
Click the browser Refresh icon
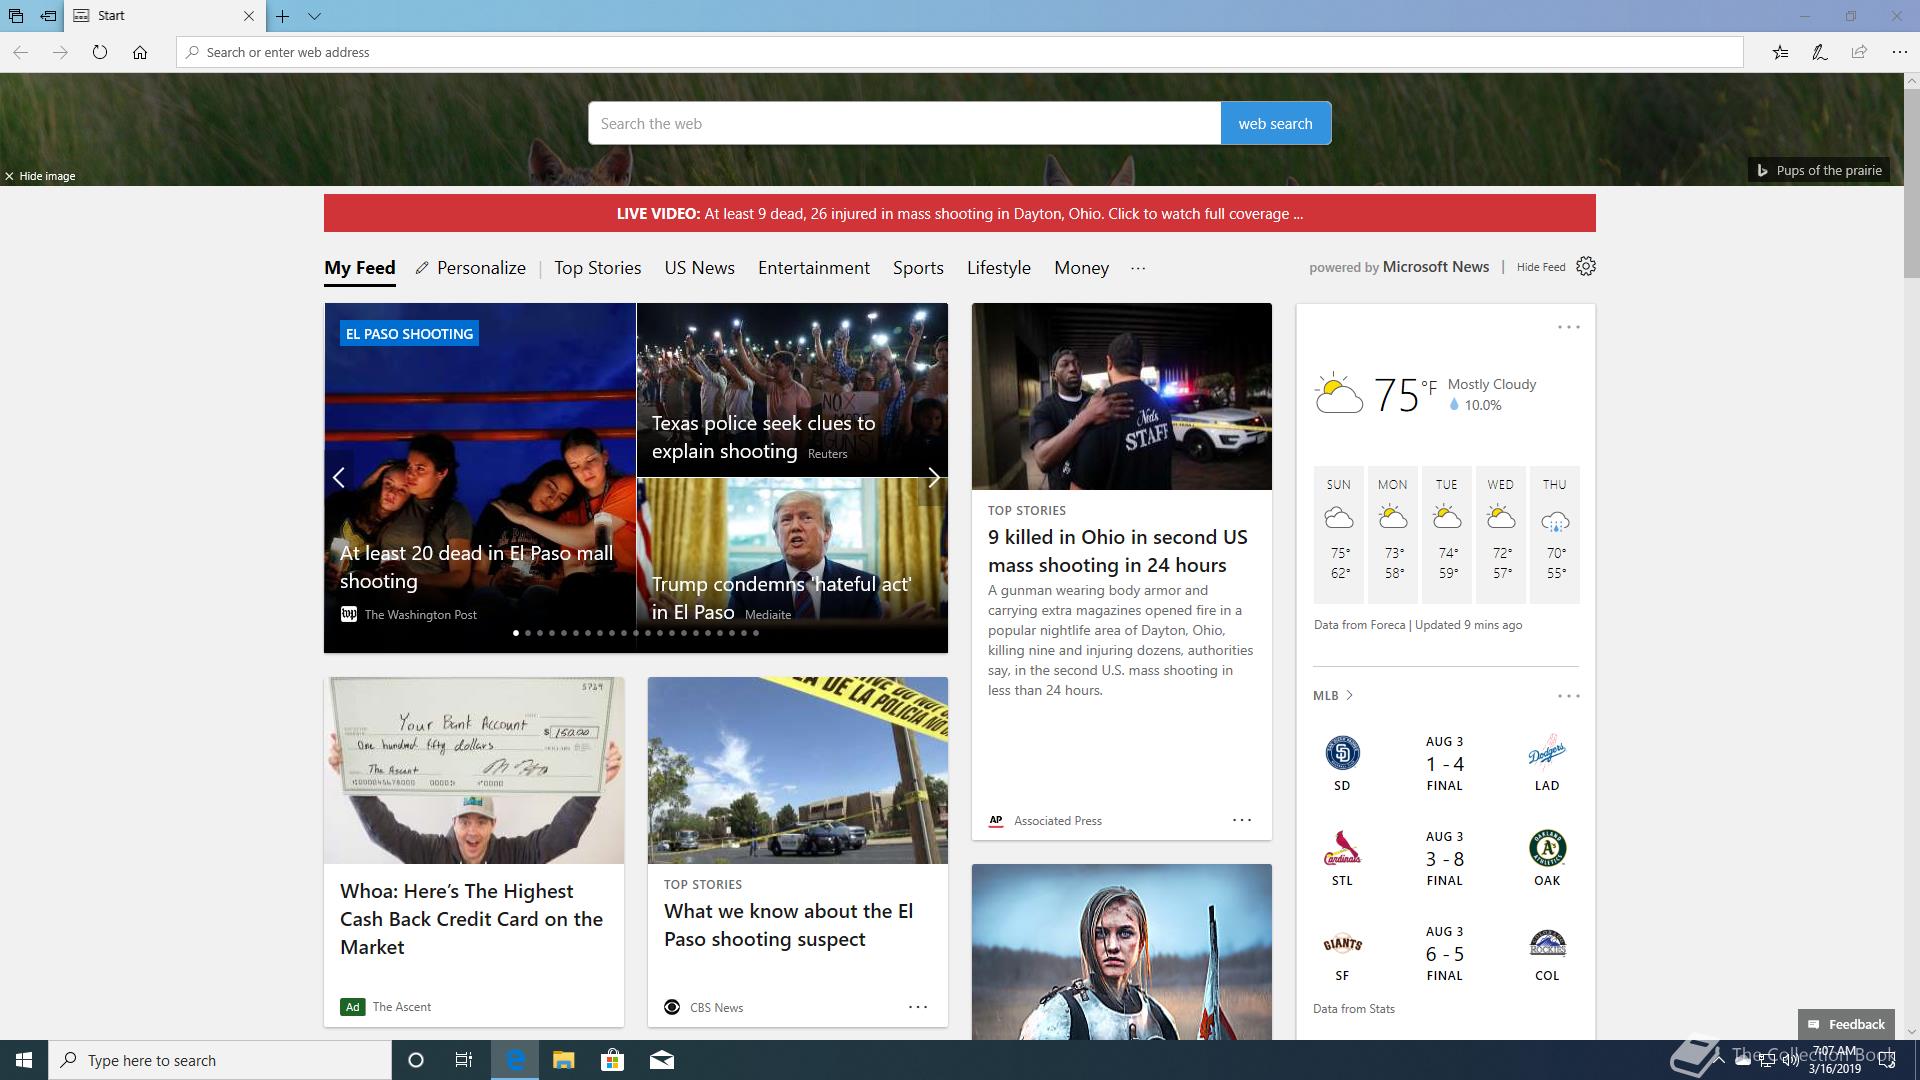[100, 52]
